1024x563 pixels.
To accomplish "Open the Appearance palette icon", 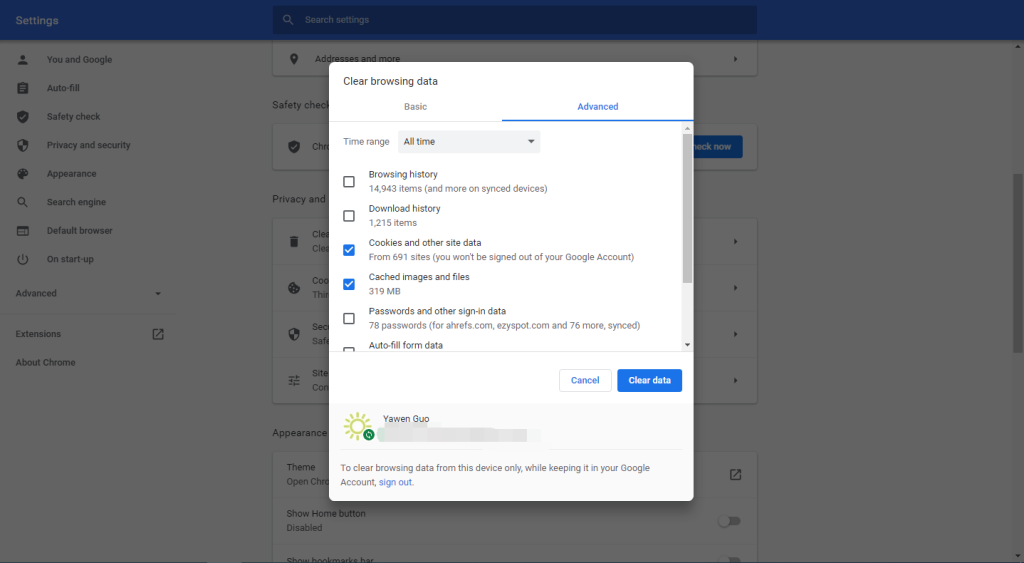I will [x=23, y=174].
